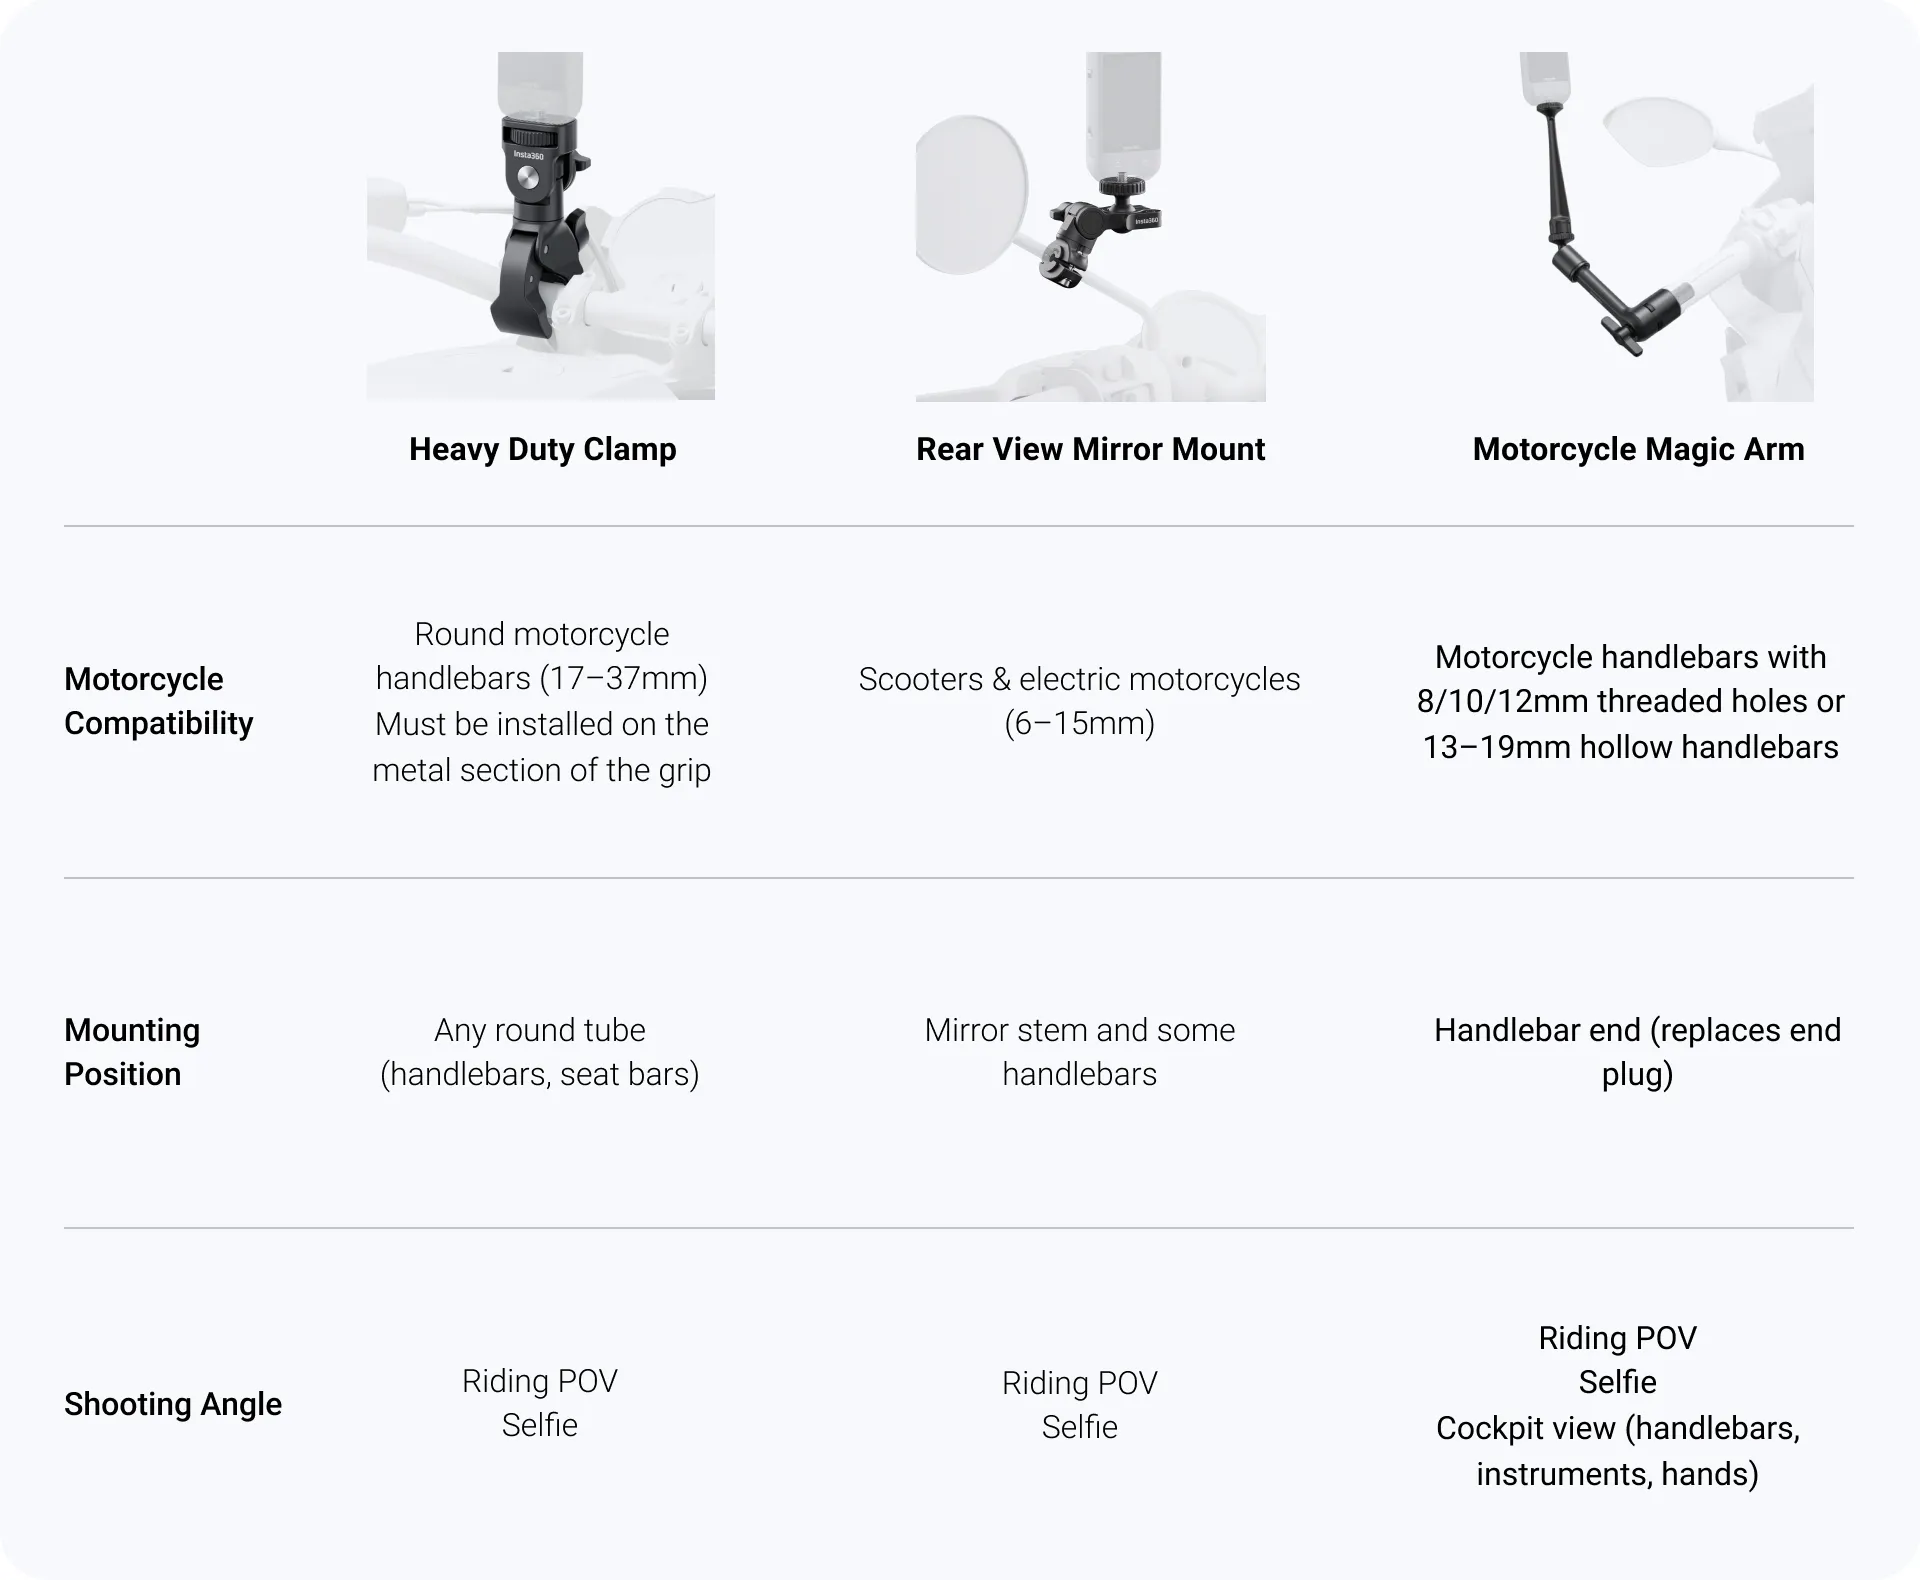Click Heavy Duty Clamp's Riding POV Selfie cell
The width and height of the screenshot is (1920, 1580).
click(x=540, y=1403)
